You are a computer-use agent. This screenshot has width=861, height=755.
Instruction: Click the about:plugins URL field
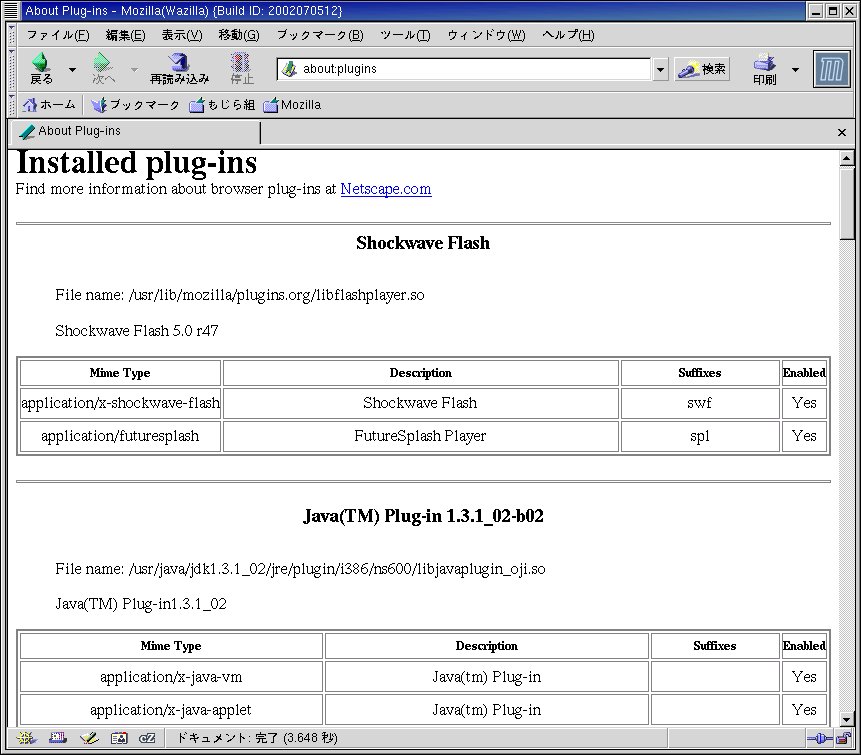[x=464, y=69]
